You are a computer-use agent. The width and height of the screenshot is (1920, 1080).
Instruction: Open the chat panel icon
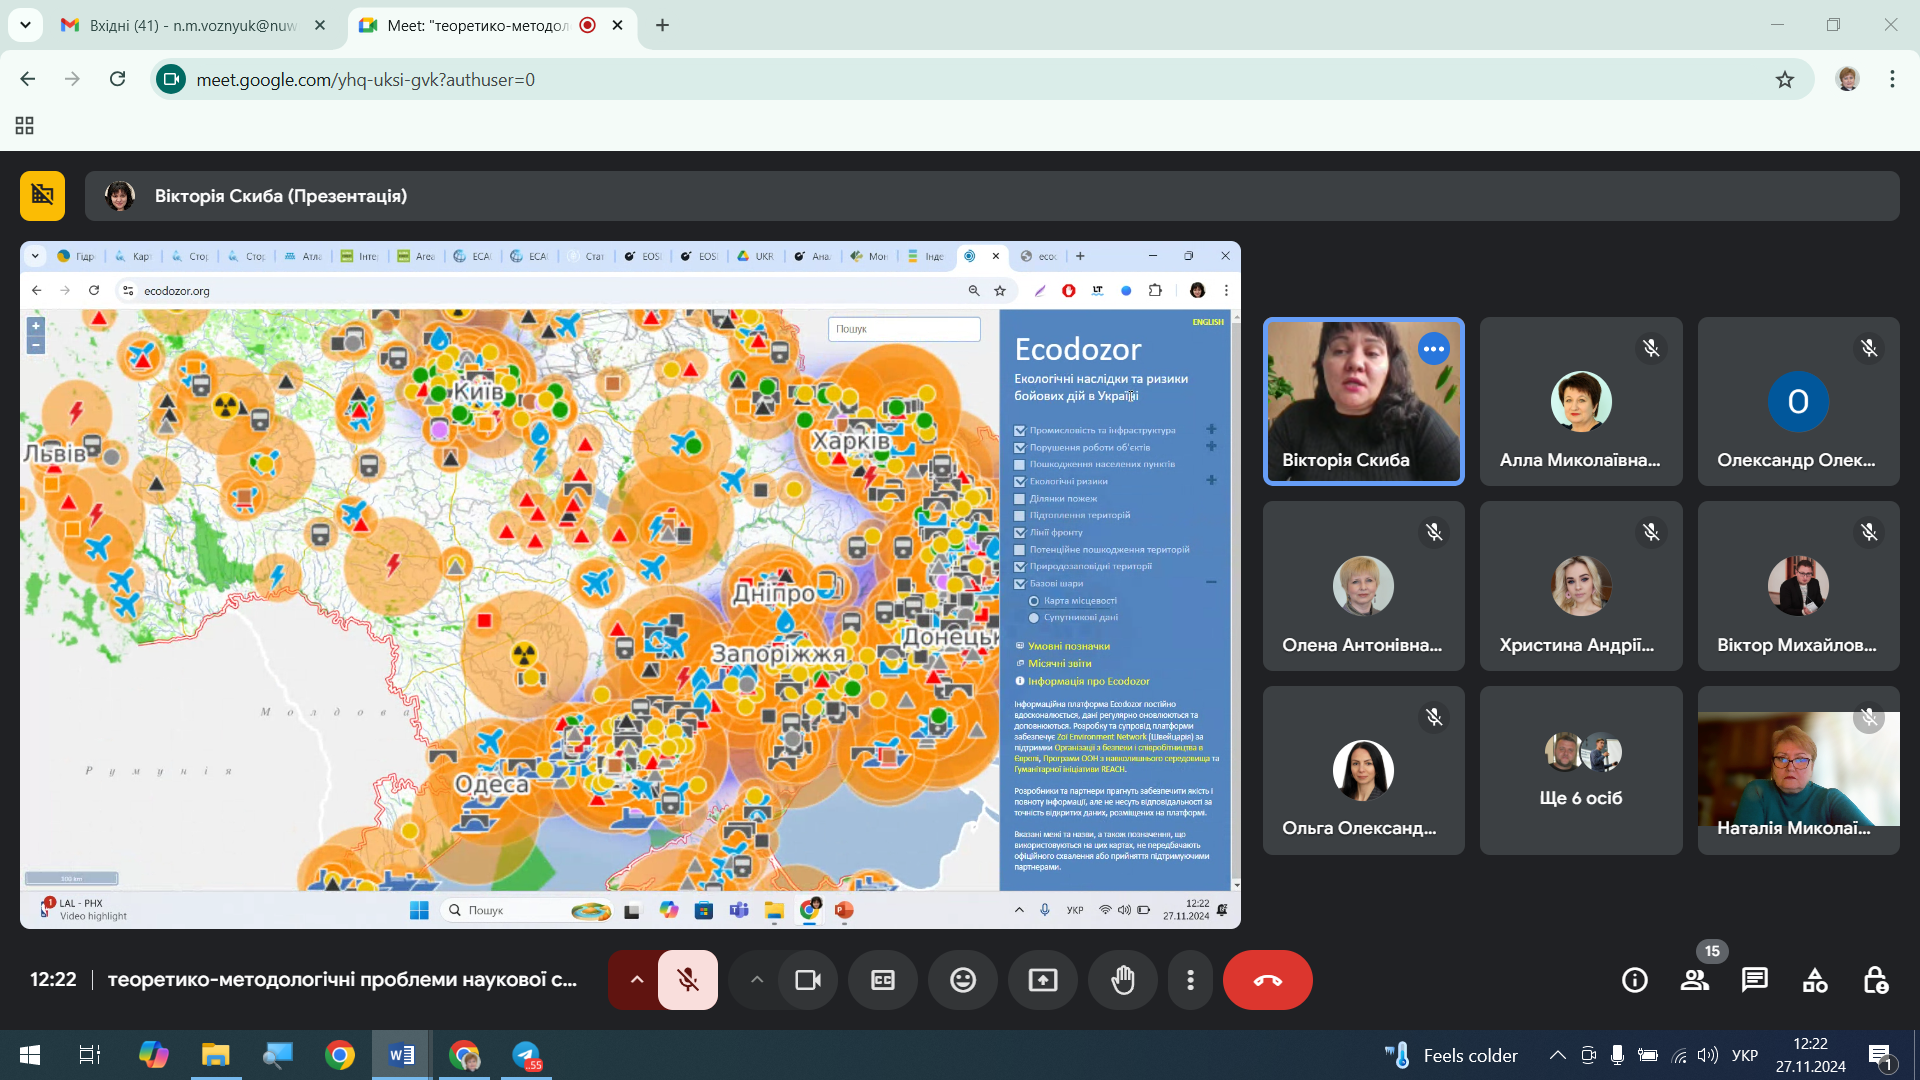pyautogui.click(x=1755, y=980)
